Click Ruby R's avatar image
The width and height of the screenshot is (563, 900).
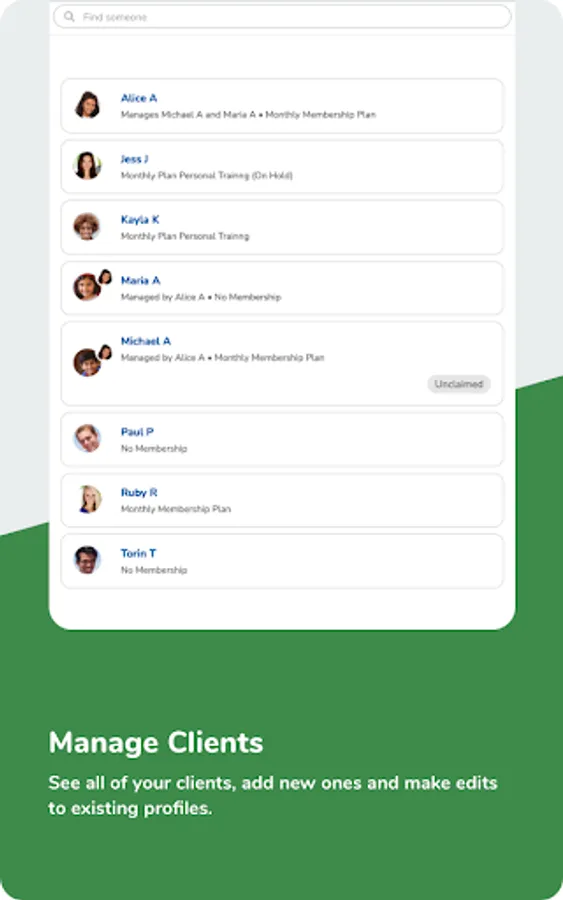pos(90,499)
